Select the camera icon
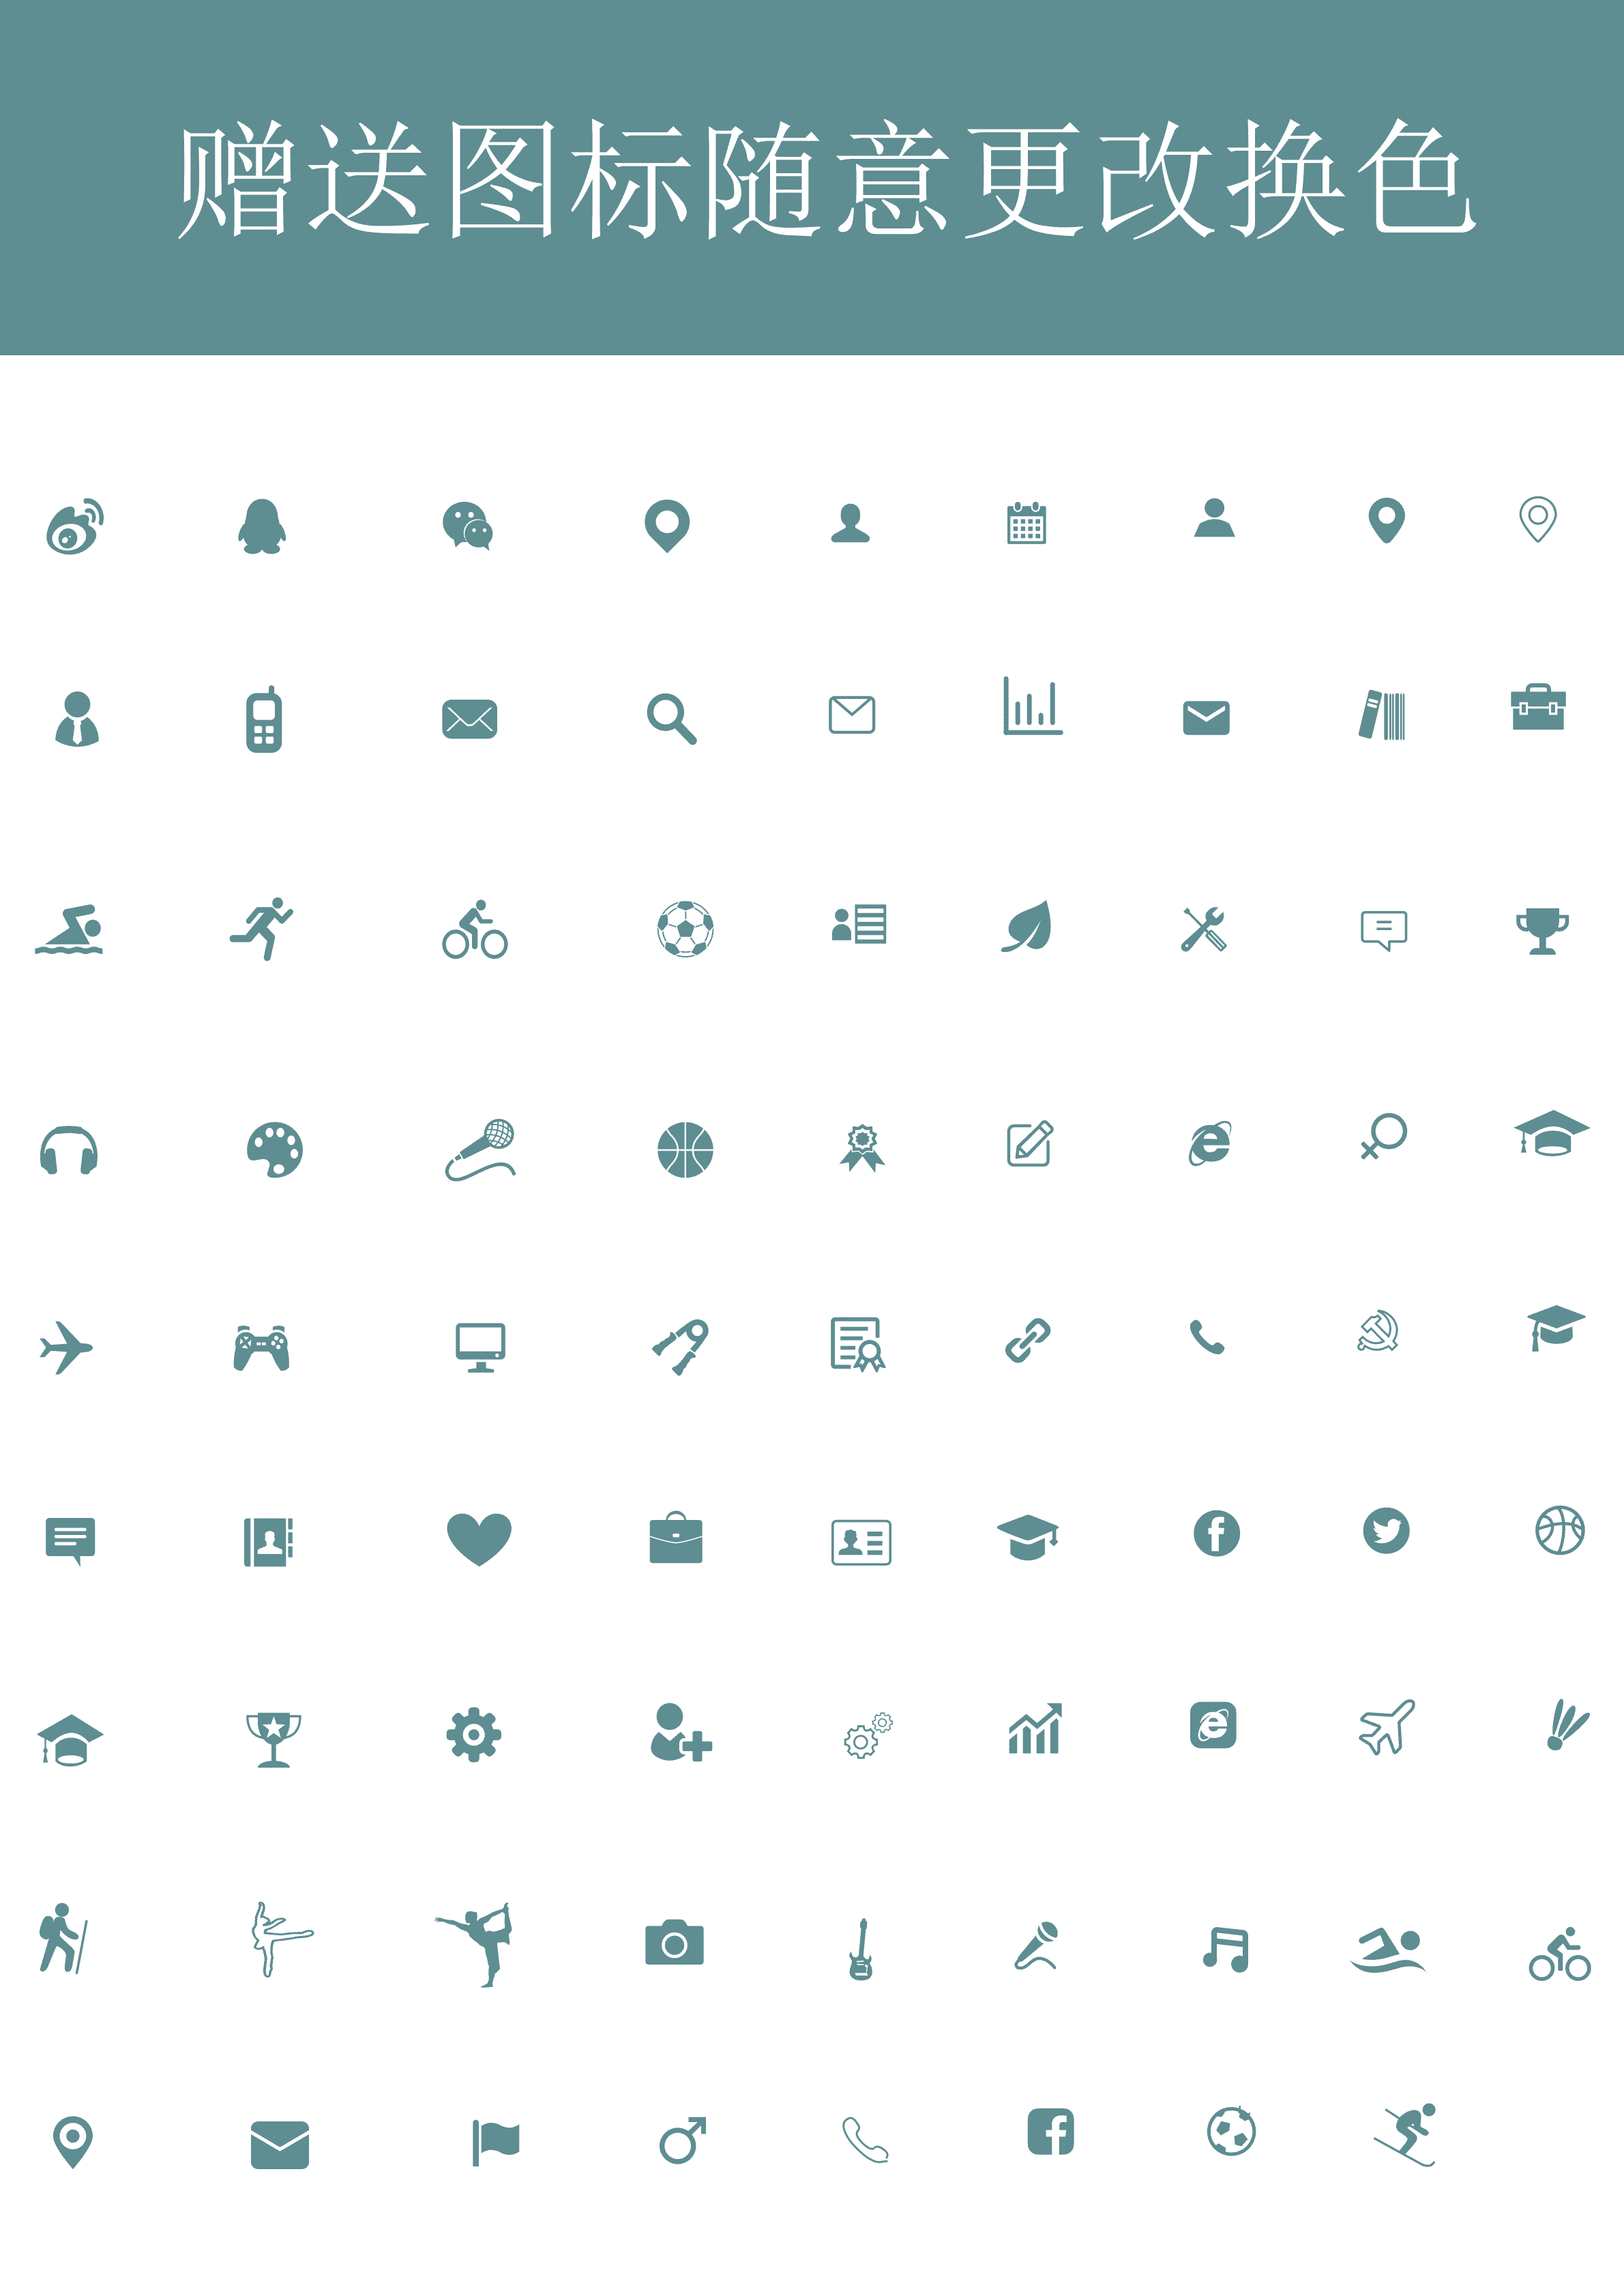The width and height of the screenshot is (1624, 2296). [x=674, y=1942]
